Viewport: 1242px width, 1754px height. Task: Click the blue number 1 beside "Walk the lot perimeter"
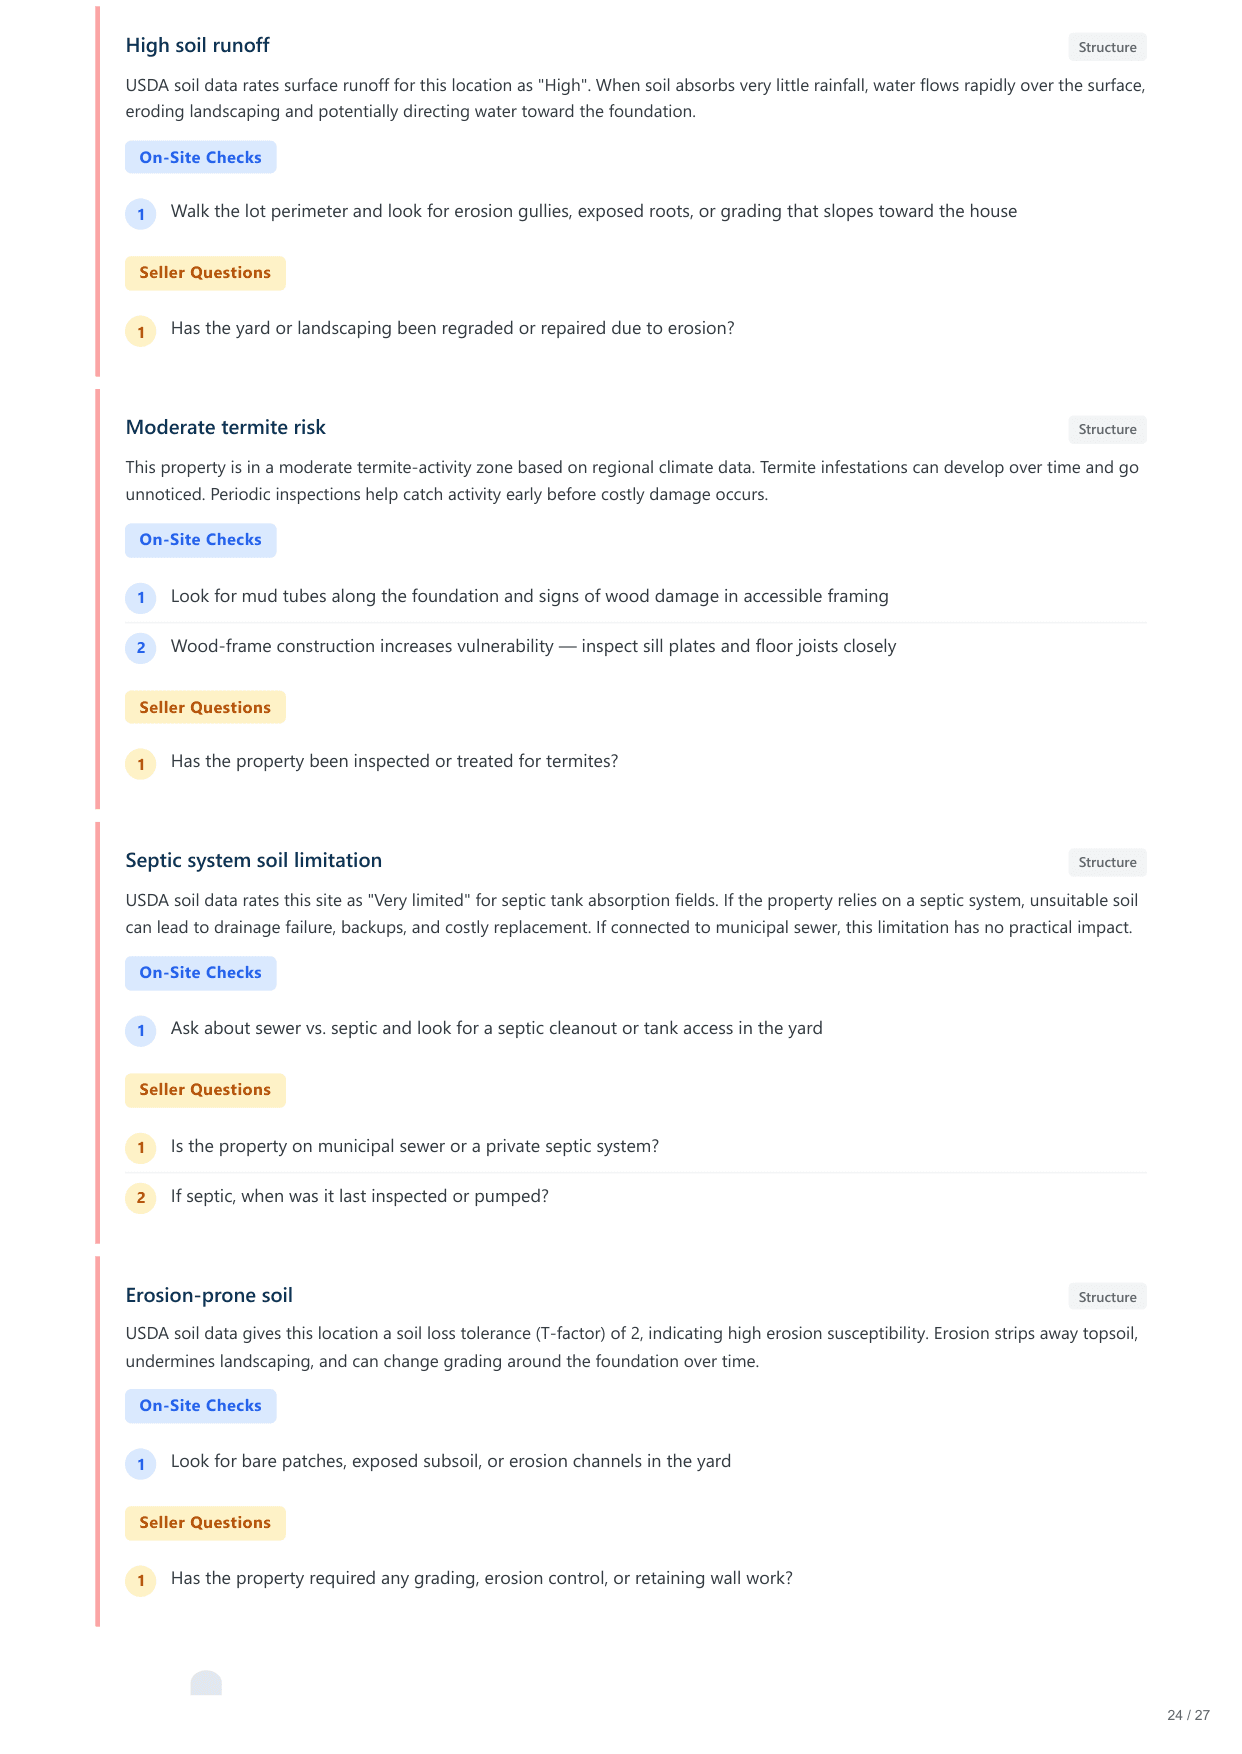click(141, 214)
